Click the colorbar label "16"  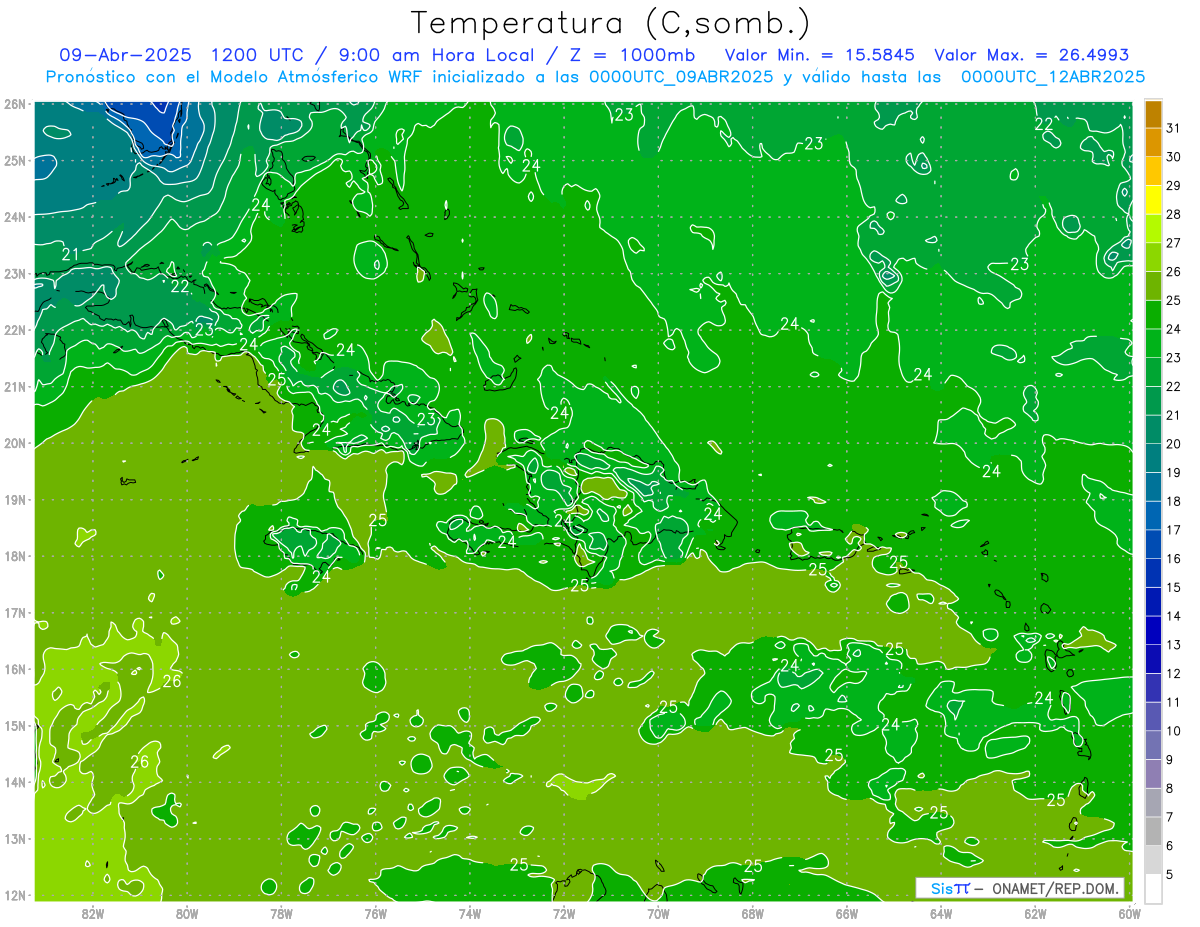point(1174,558)
